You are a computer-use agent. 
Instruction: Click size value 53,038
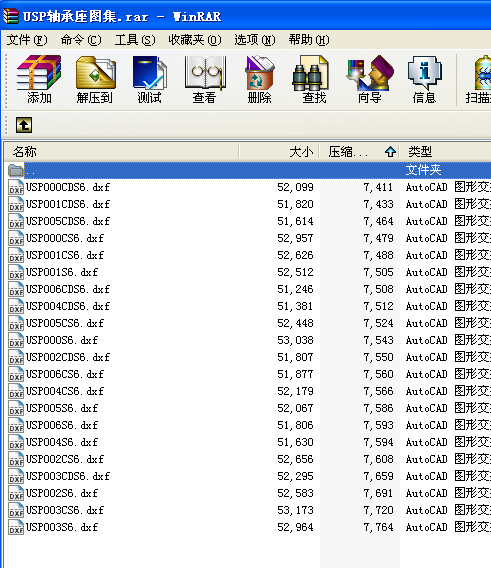pos(295,340)
